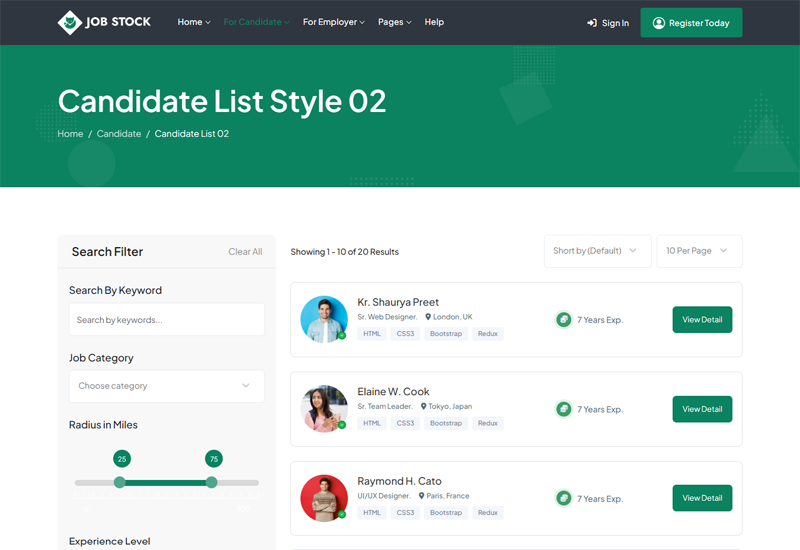Open Elaine W. Cook's profile photo
The height and width of the screenshot is (550, 800).
tap(324, 409)
